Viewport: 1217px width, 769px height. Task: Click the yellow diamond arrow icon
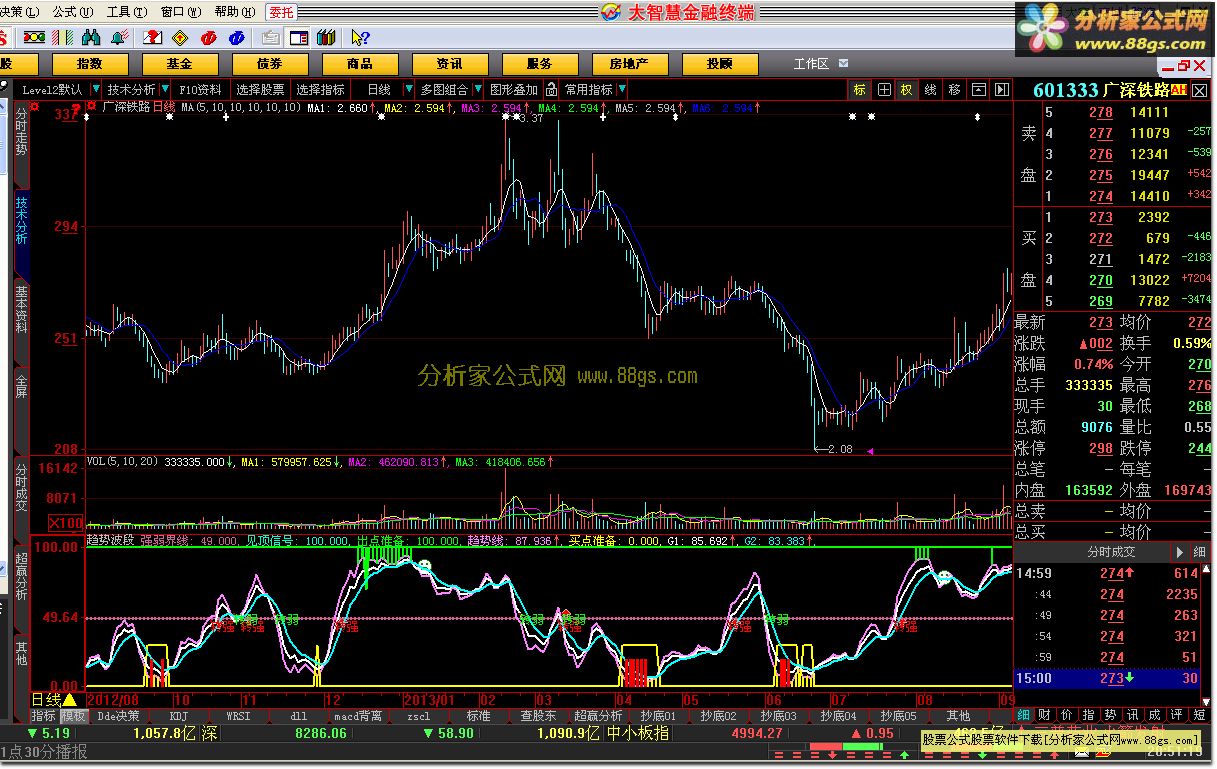point(180,37)
